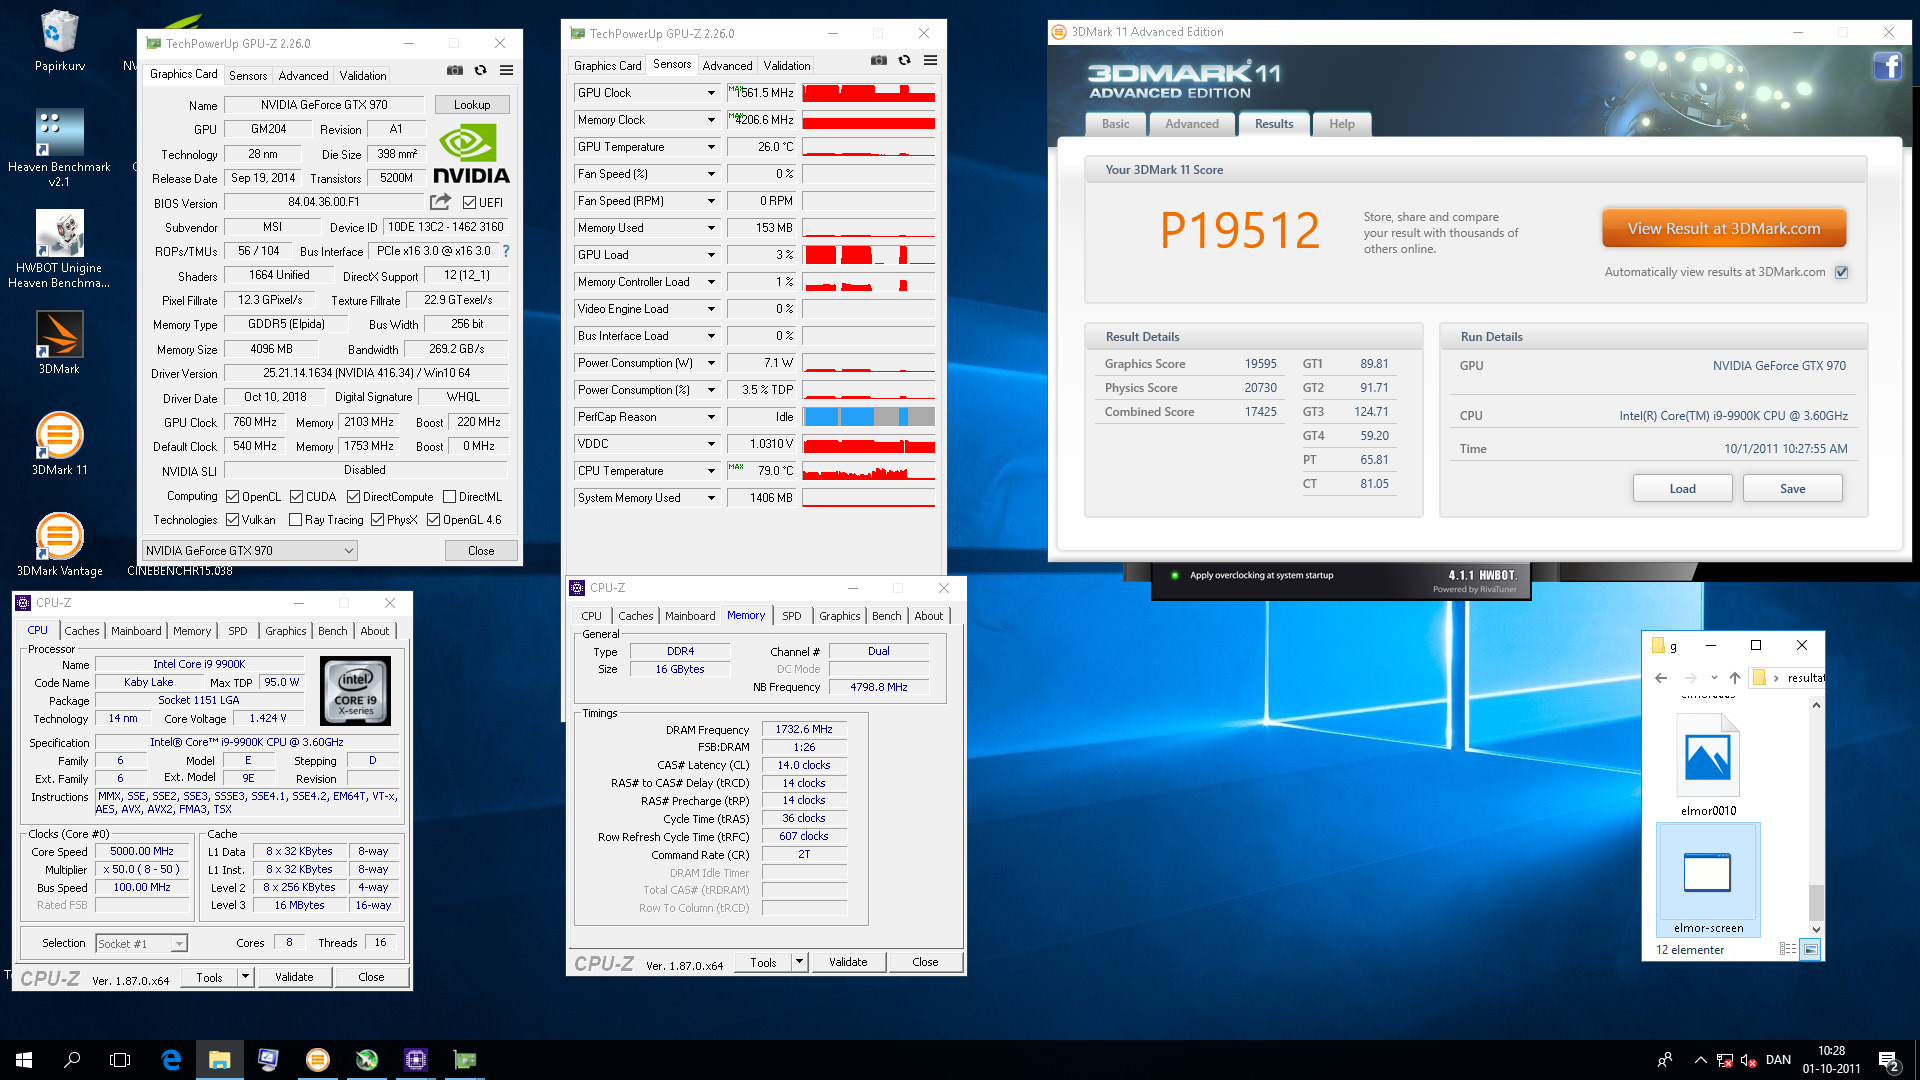Click up-folder arrow in file explorer window
This screenshot has height=1080, width=1920.
[x=1735, y=678]
